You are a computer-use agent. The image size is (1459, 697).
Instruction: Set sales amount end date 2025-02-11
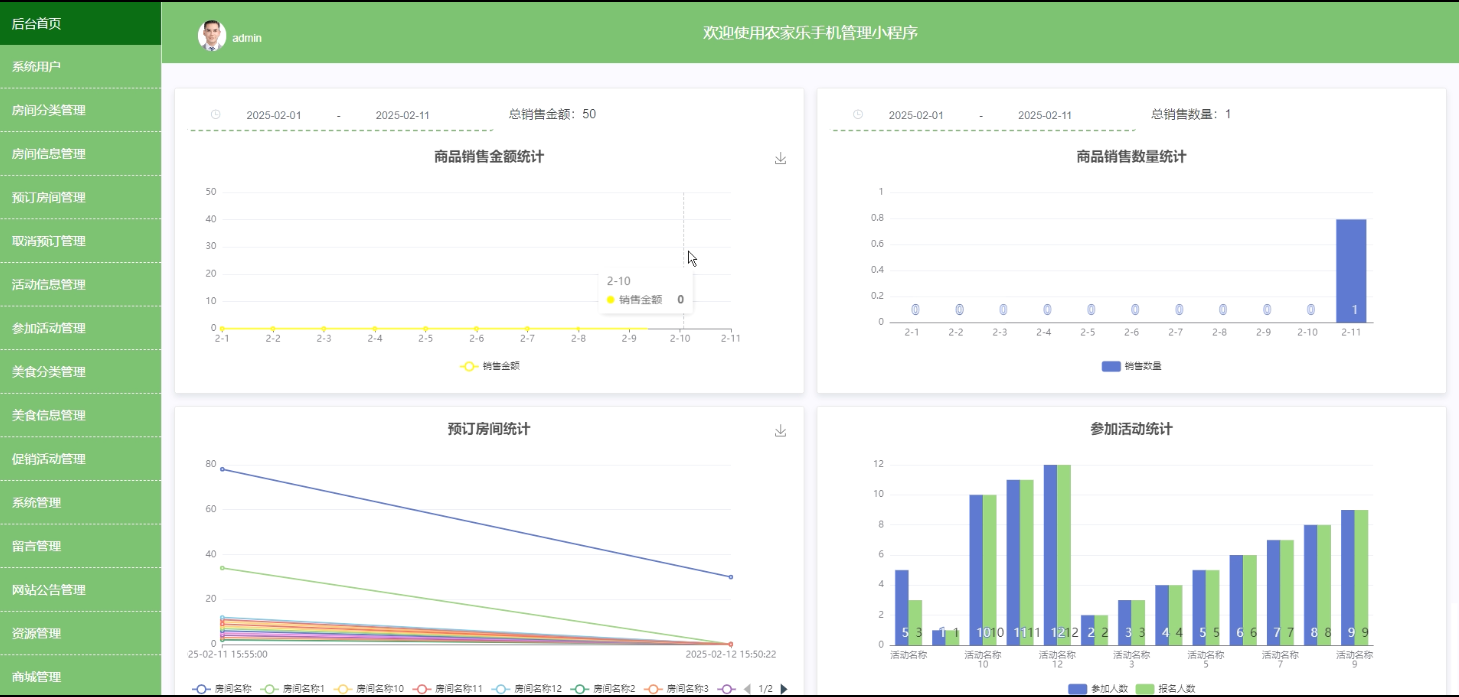[x=402, y=115]
